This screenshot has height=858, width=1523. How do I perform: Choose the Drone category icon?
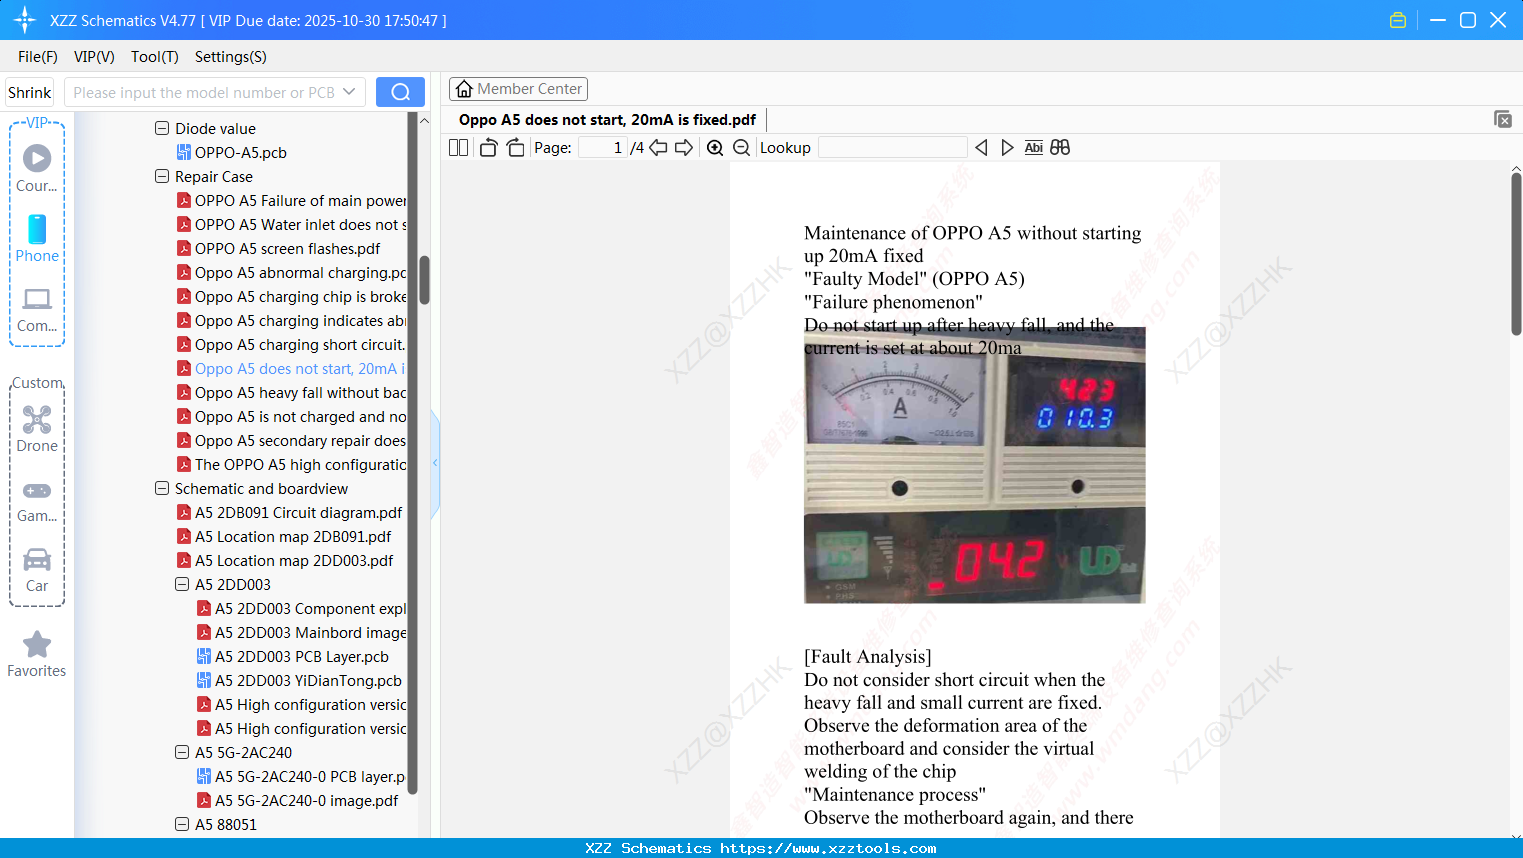tap(37, 429)
